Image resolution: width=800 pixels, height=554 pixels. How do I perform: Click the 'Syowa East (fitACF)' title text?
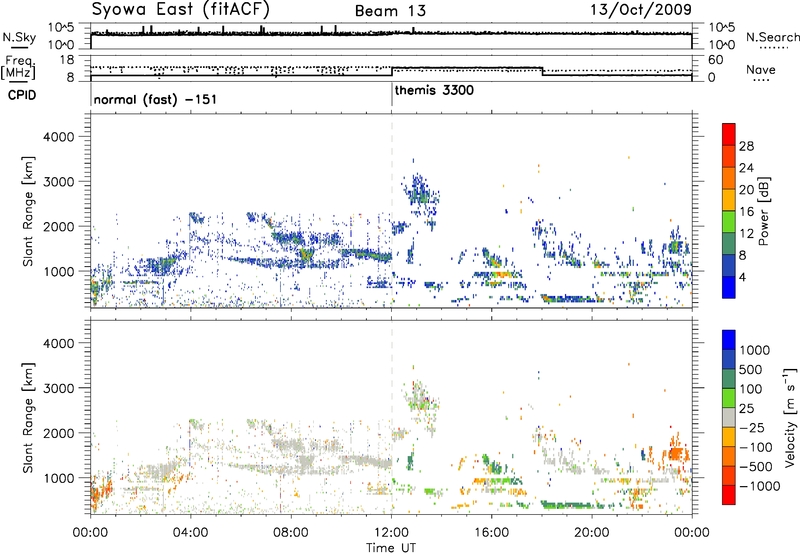[x=181, y=9]
